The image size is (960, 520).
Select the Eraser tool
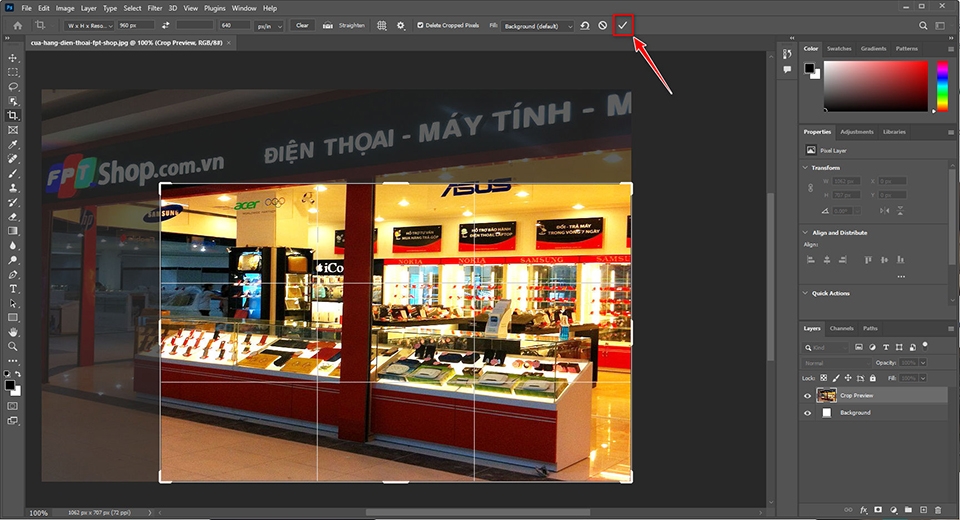[x=13, y=216]
